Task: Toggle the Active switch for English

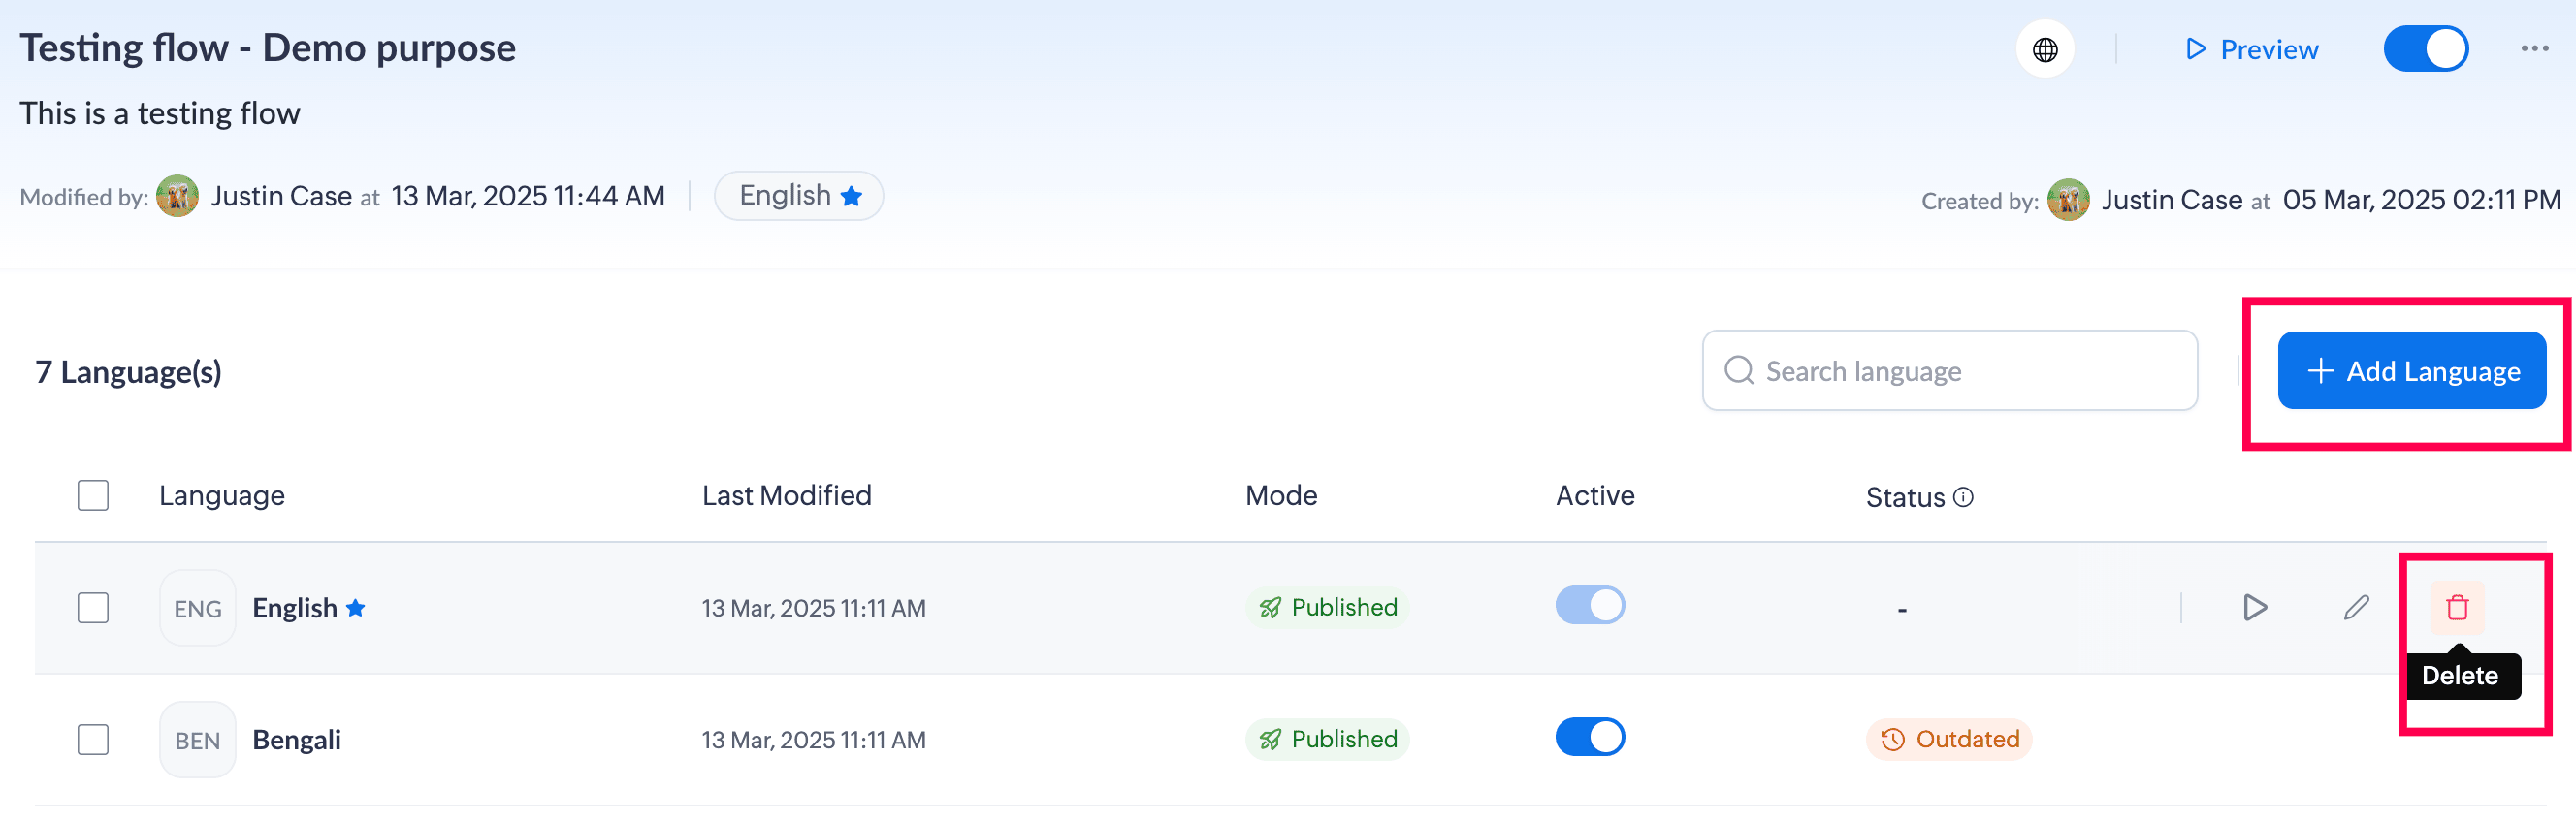Action: [x=1589, y=605]
